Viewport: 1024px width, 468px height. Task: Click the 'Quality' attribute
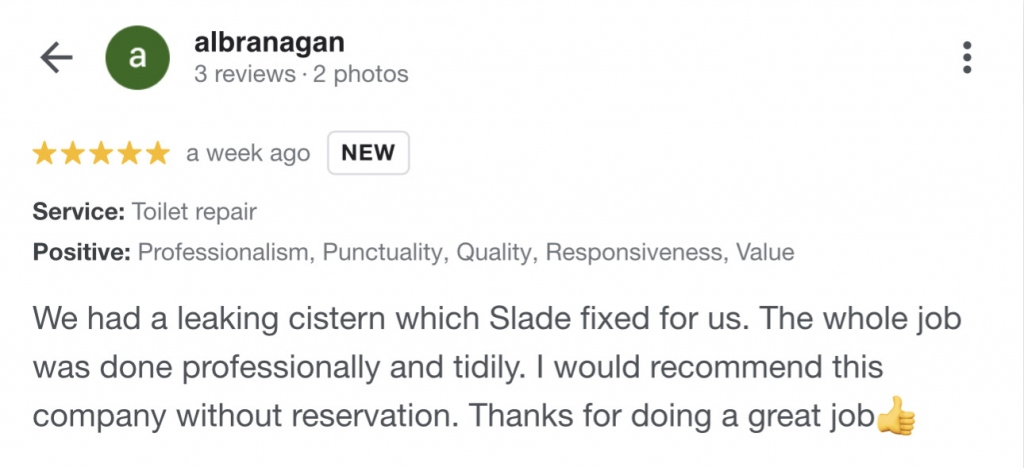coord(494,253)
